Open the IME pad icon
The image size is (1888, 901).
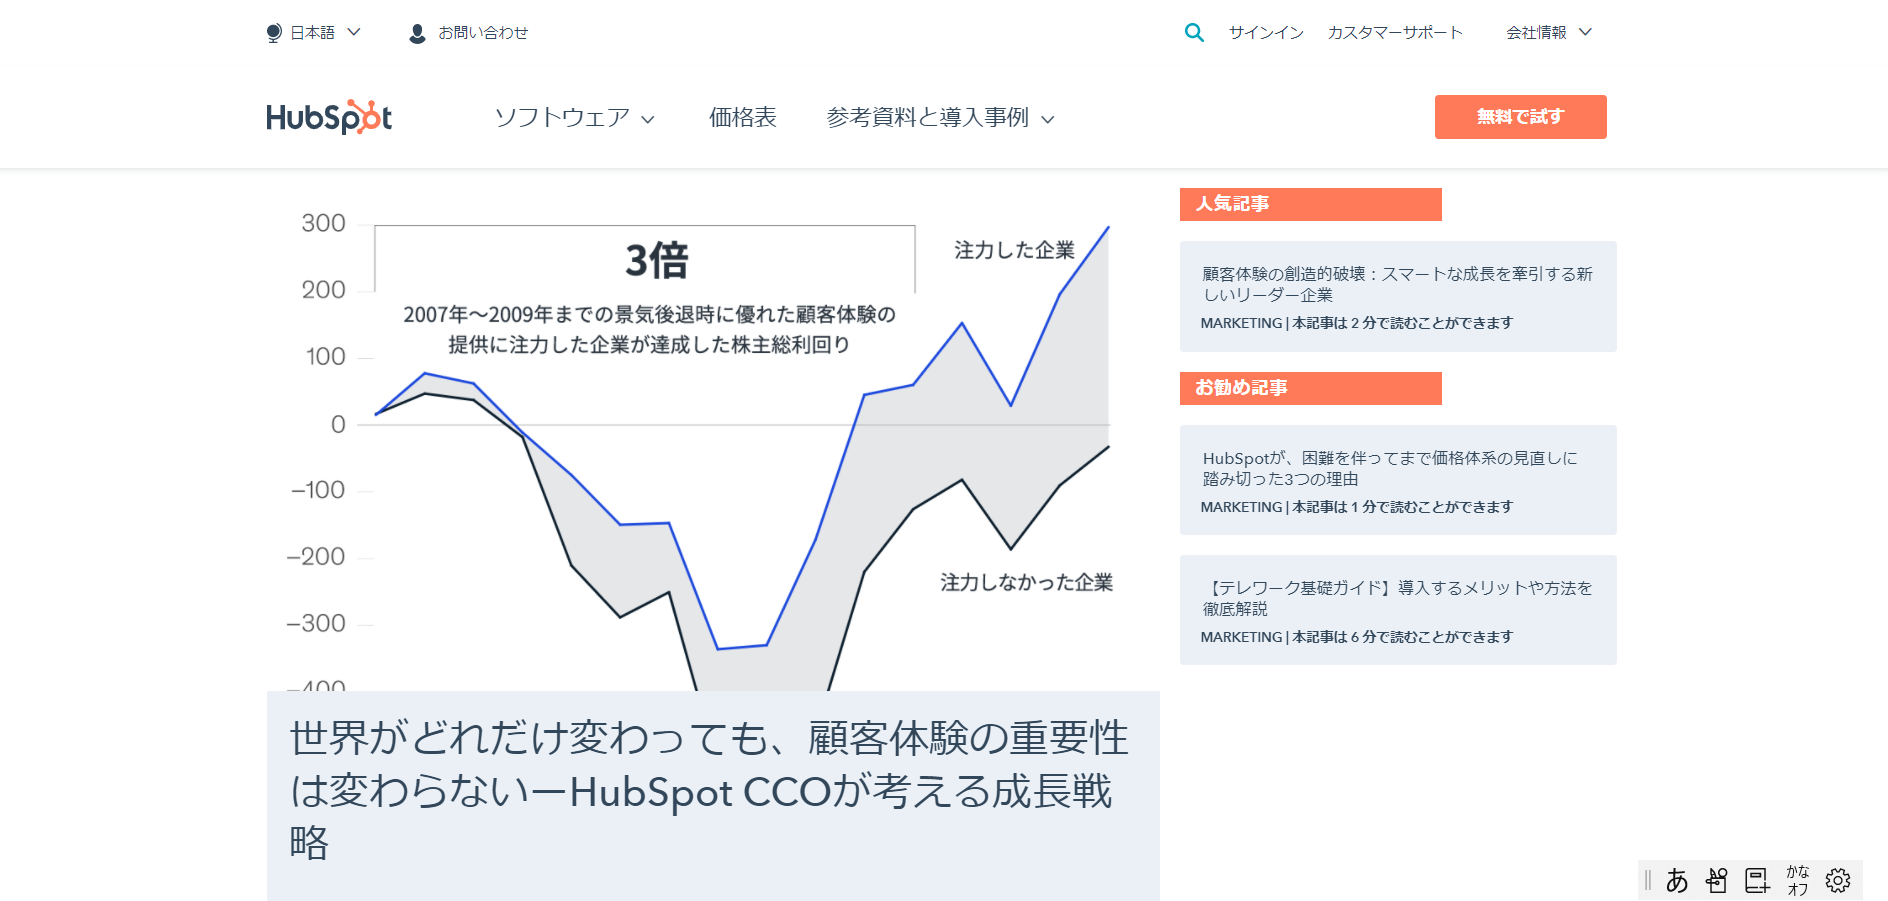[1717, 880]
